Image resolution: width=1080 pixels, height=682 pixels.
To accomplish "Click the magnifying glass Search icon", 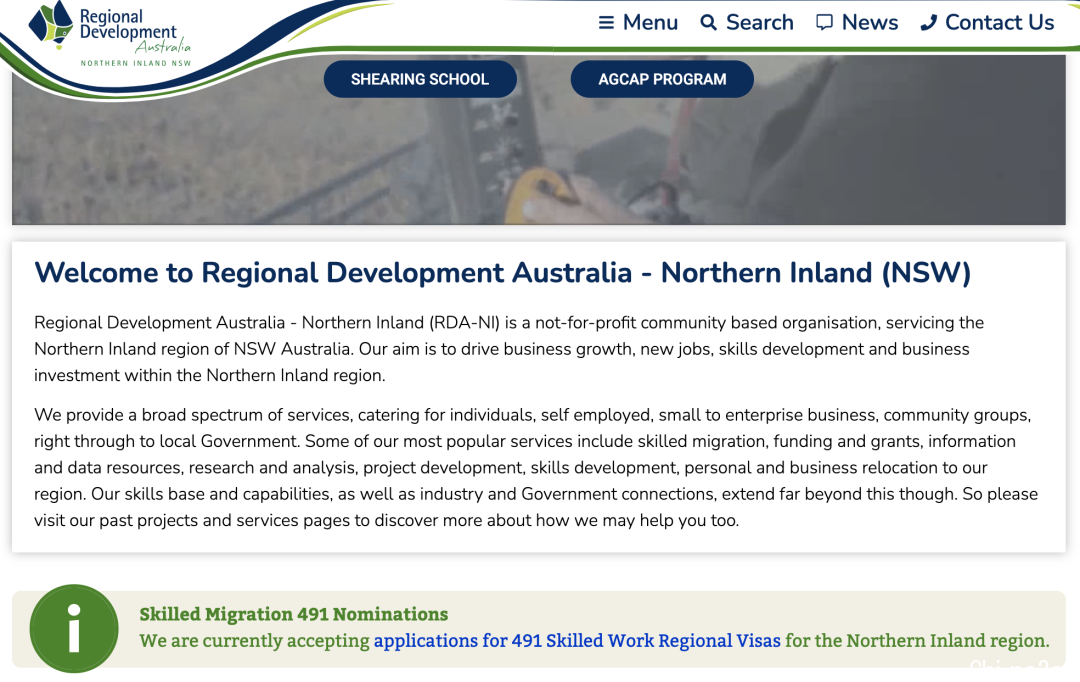I will tap(708, 23).
